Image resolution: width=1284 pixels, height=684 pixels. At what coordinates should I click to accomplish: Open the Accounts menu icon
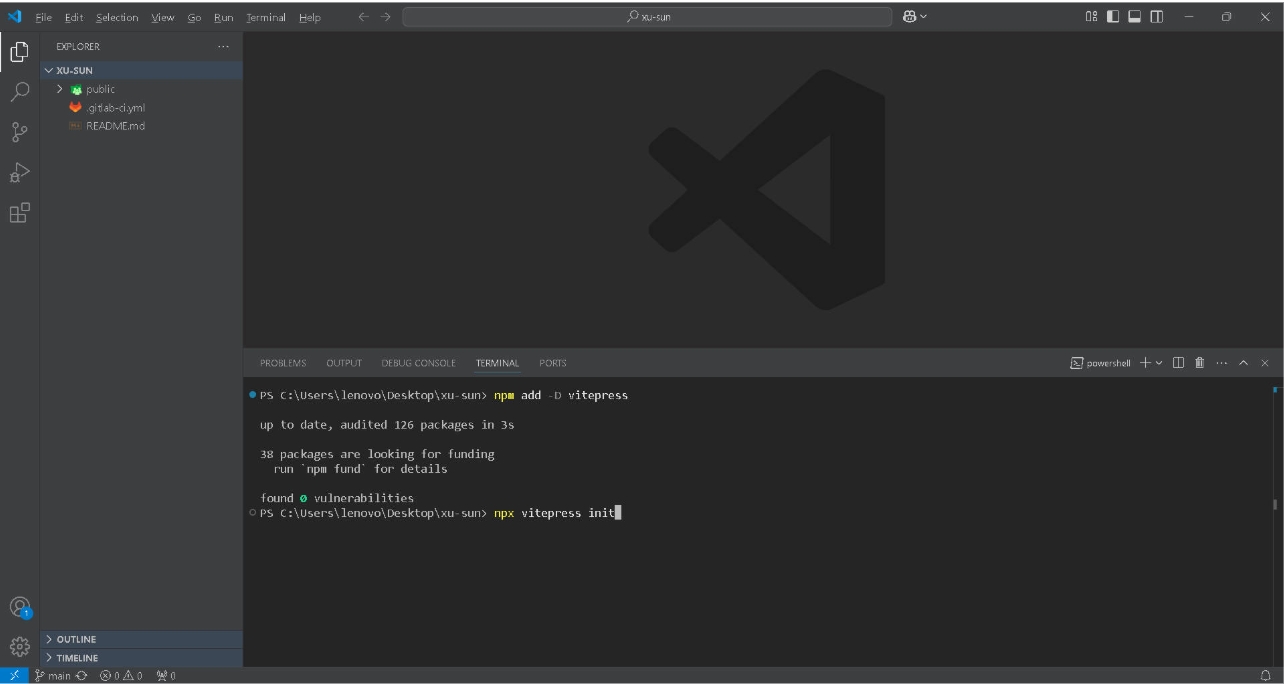point(19,607)
